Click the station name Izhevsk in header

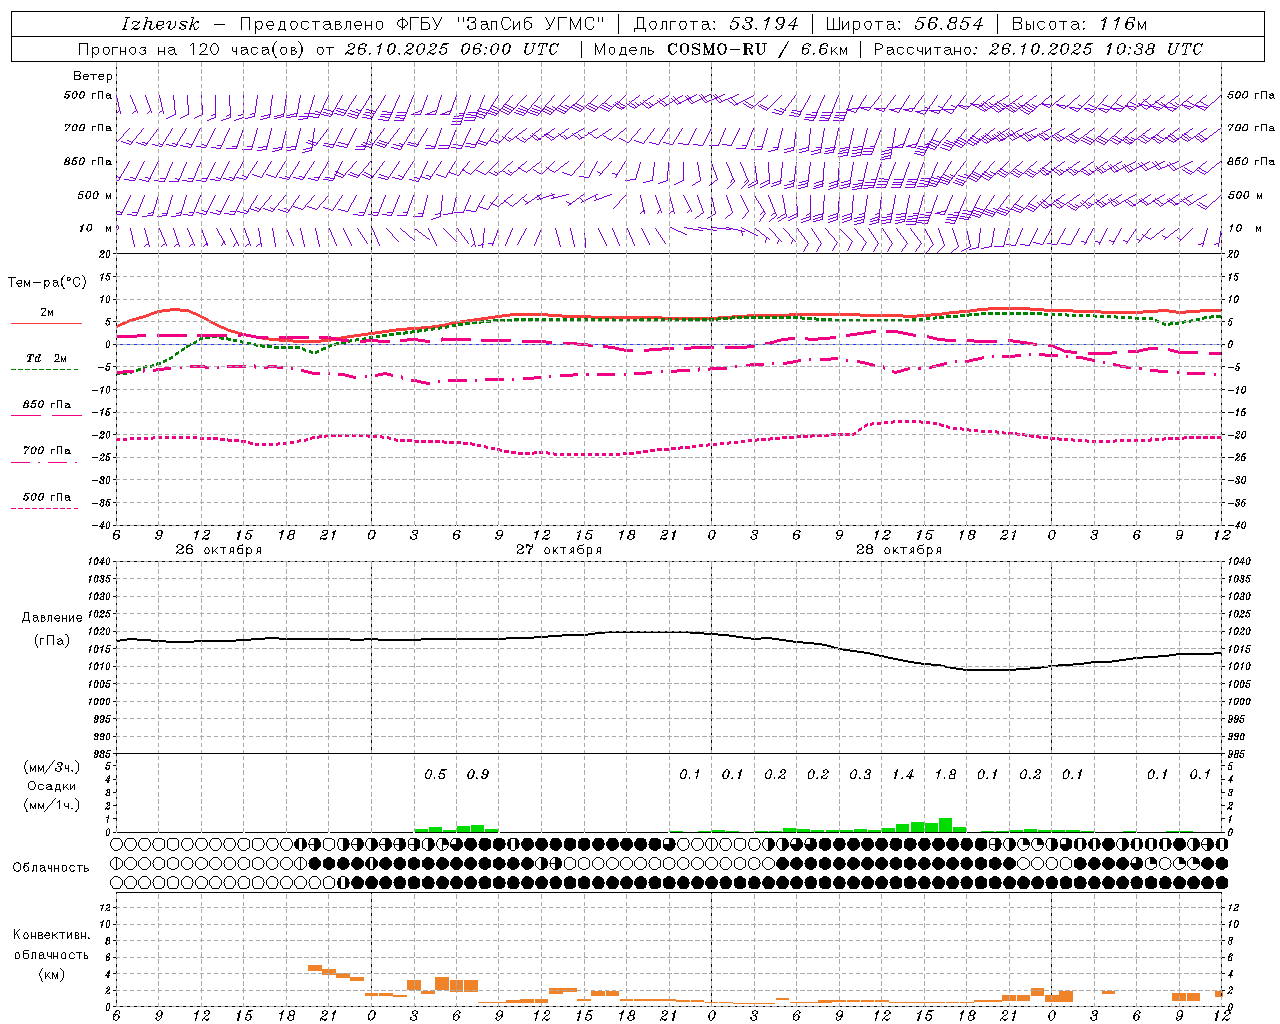[160, 24]
